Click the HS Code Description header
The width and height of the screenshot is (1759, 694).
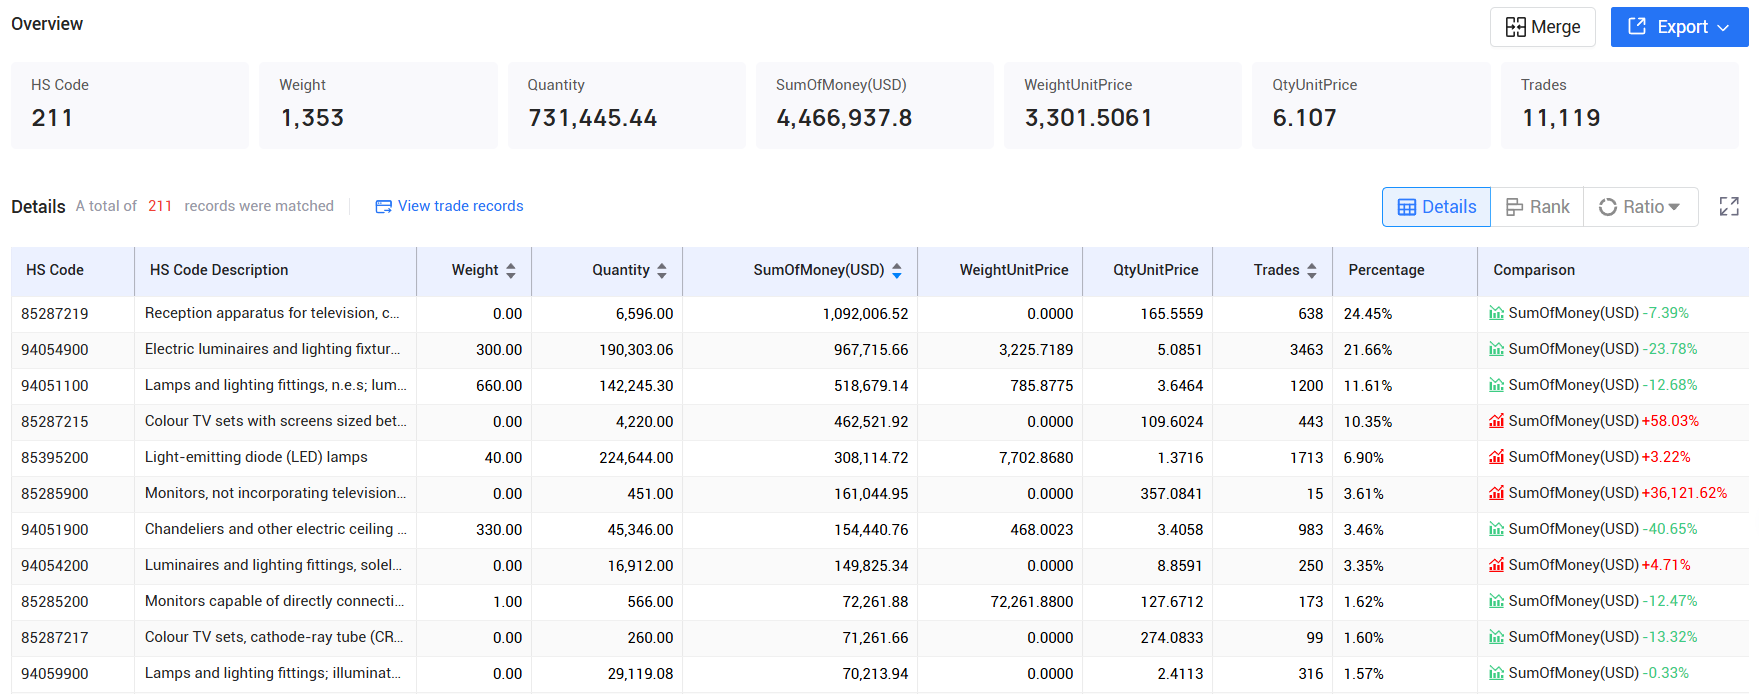click(219, 270)
